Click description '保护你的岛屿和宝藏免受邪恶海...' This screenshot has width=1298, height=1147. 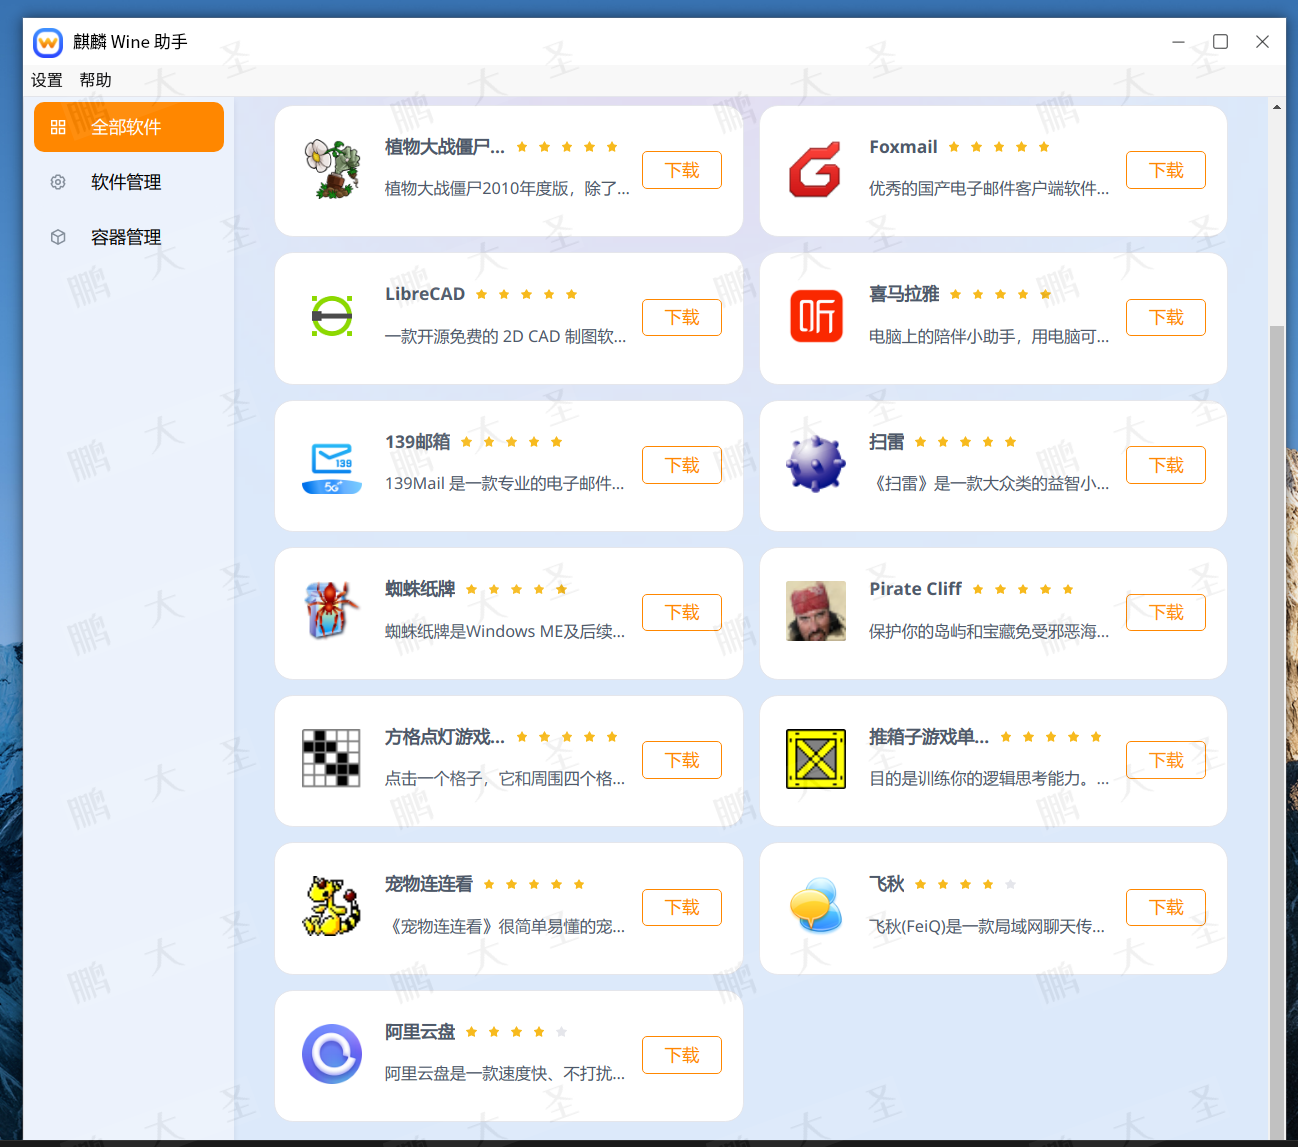[x=989, y=631]
